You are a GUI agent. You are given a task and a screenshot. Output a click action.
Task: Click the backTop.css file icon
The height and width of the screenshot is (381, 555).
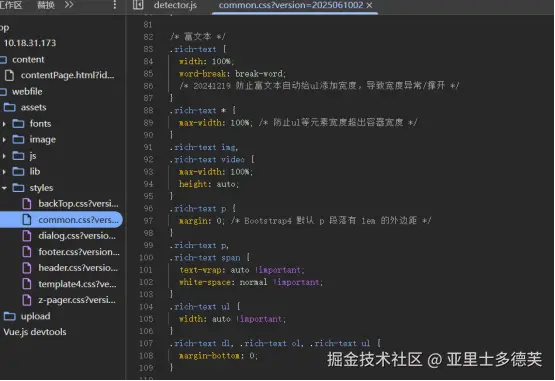27,204
